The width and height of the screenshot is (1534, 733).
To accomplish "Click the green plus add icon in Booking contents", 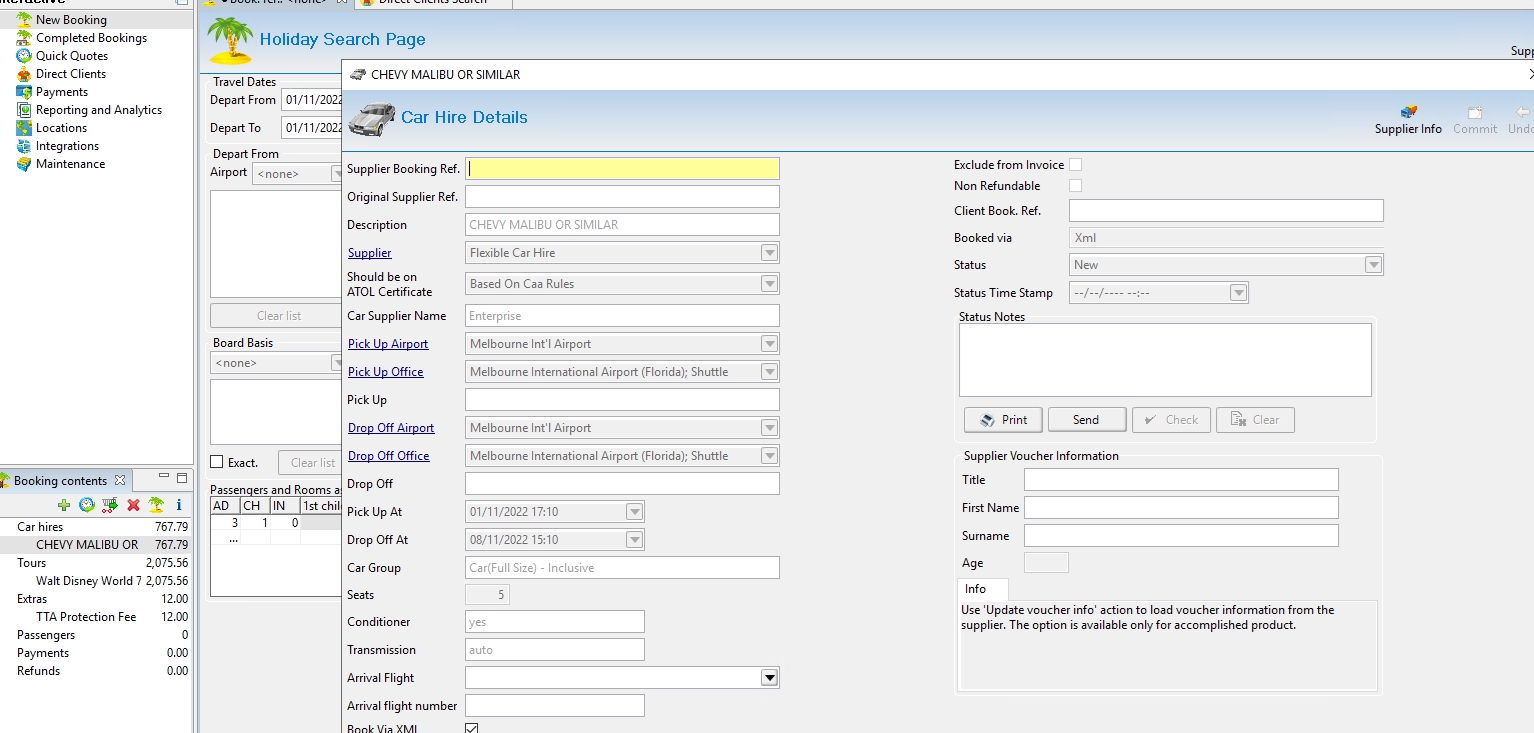I will click(64, 505).
